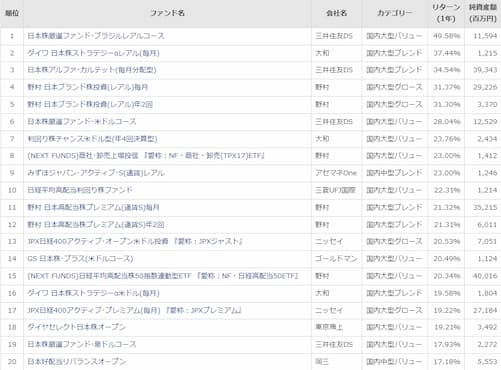Open みずほジャパン・アクティブ・S(通貨)レアル
Viewport: 501px width, 370px height.
pyautogui.click(x=96, y=173)
